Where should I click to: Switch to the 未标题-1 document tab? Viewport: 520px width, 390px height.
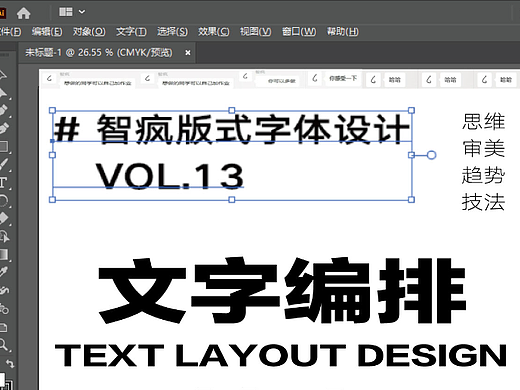[99, 53]
